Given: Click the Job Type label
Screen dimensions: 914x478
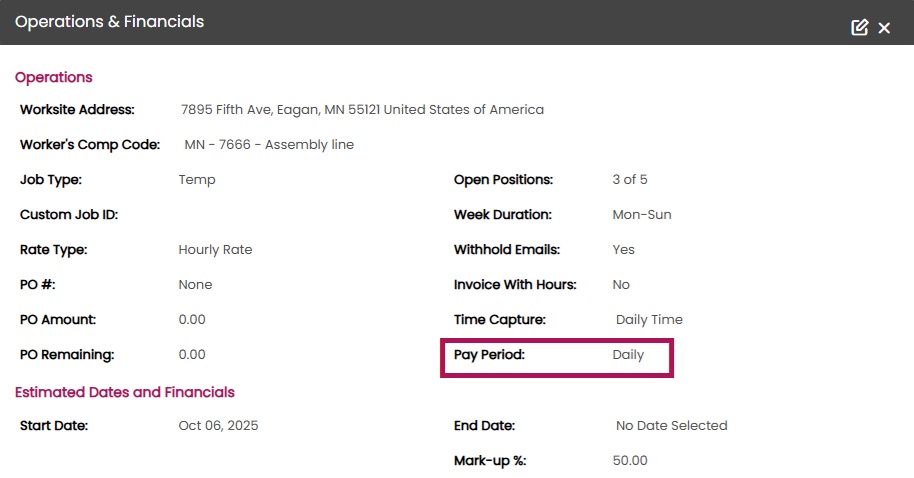Looking at the screenshot, I should [x=51, y=180].
